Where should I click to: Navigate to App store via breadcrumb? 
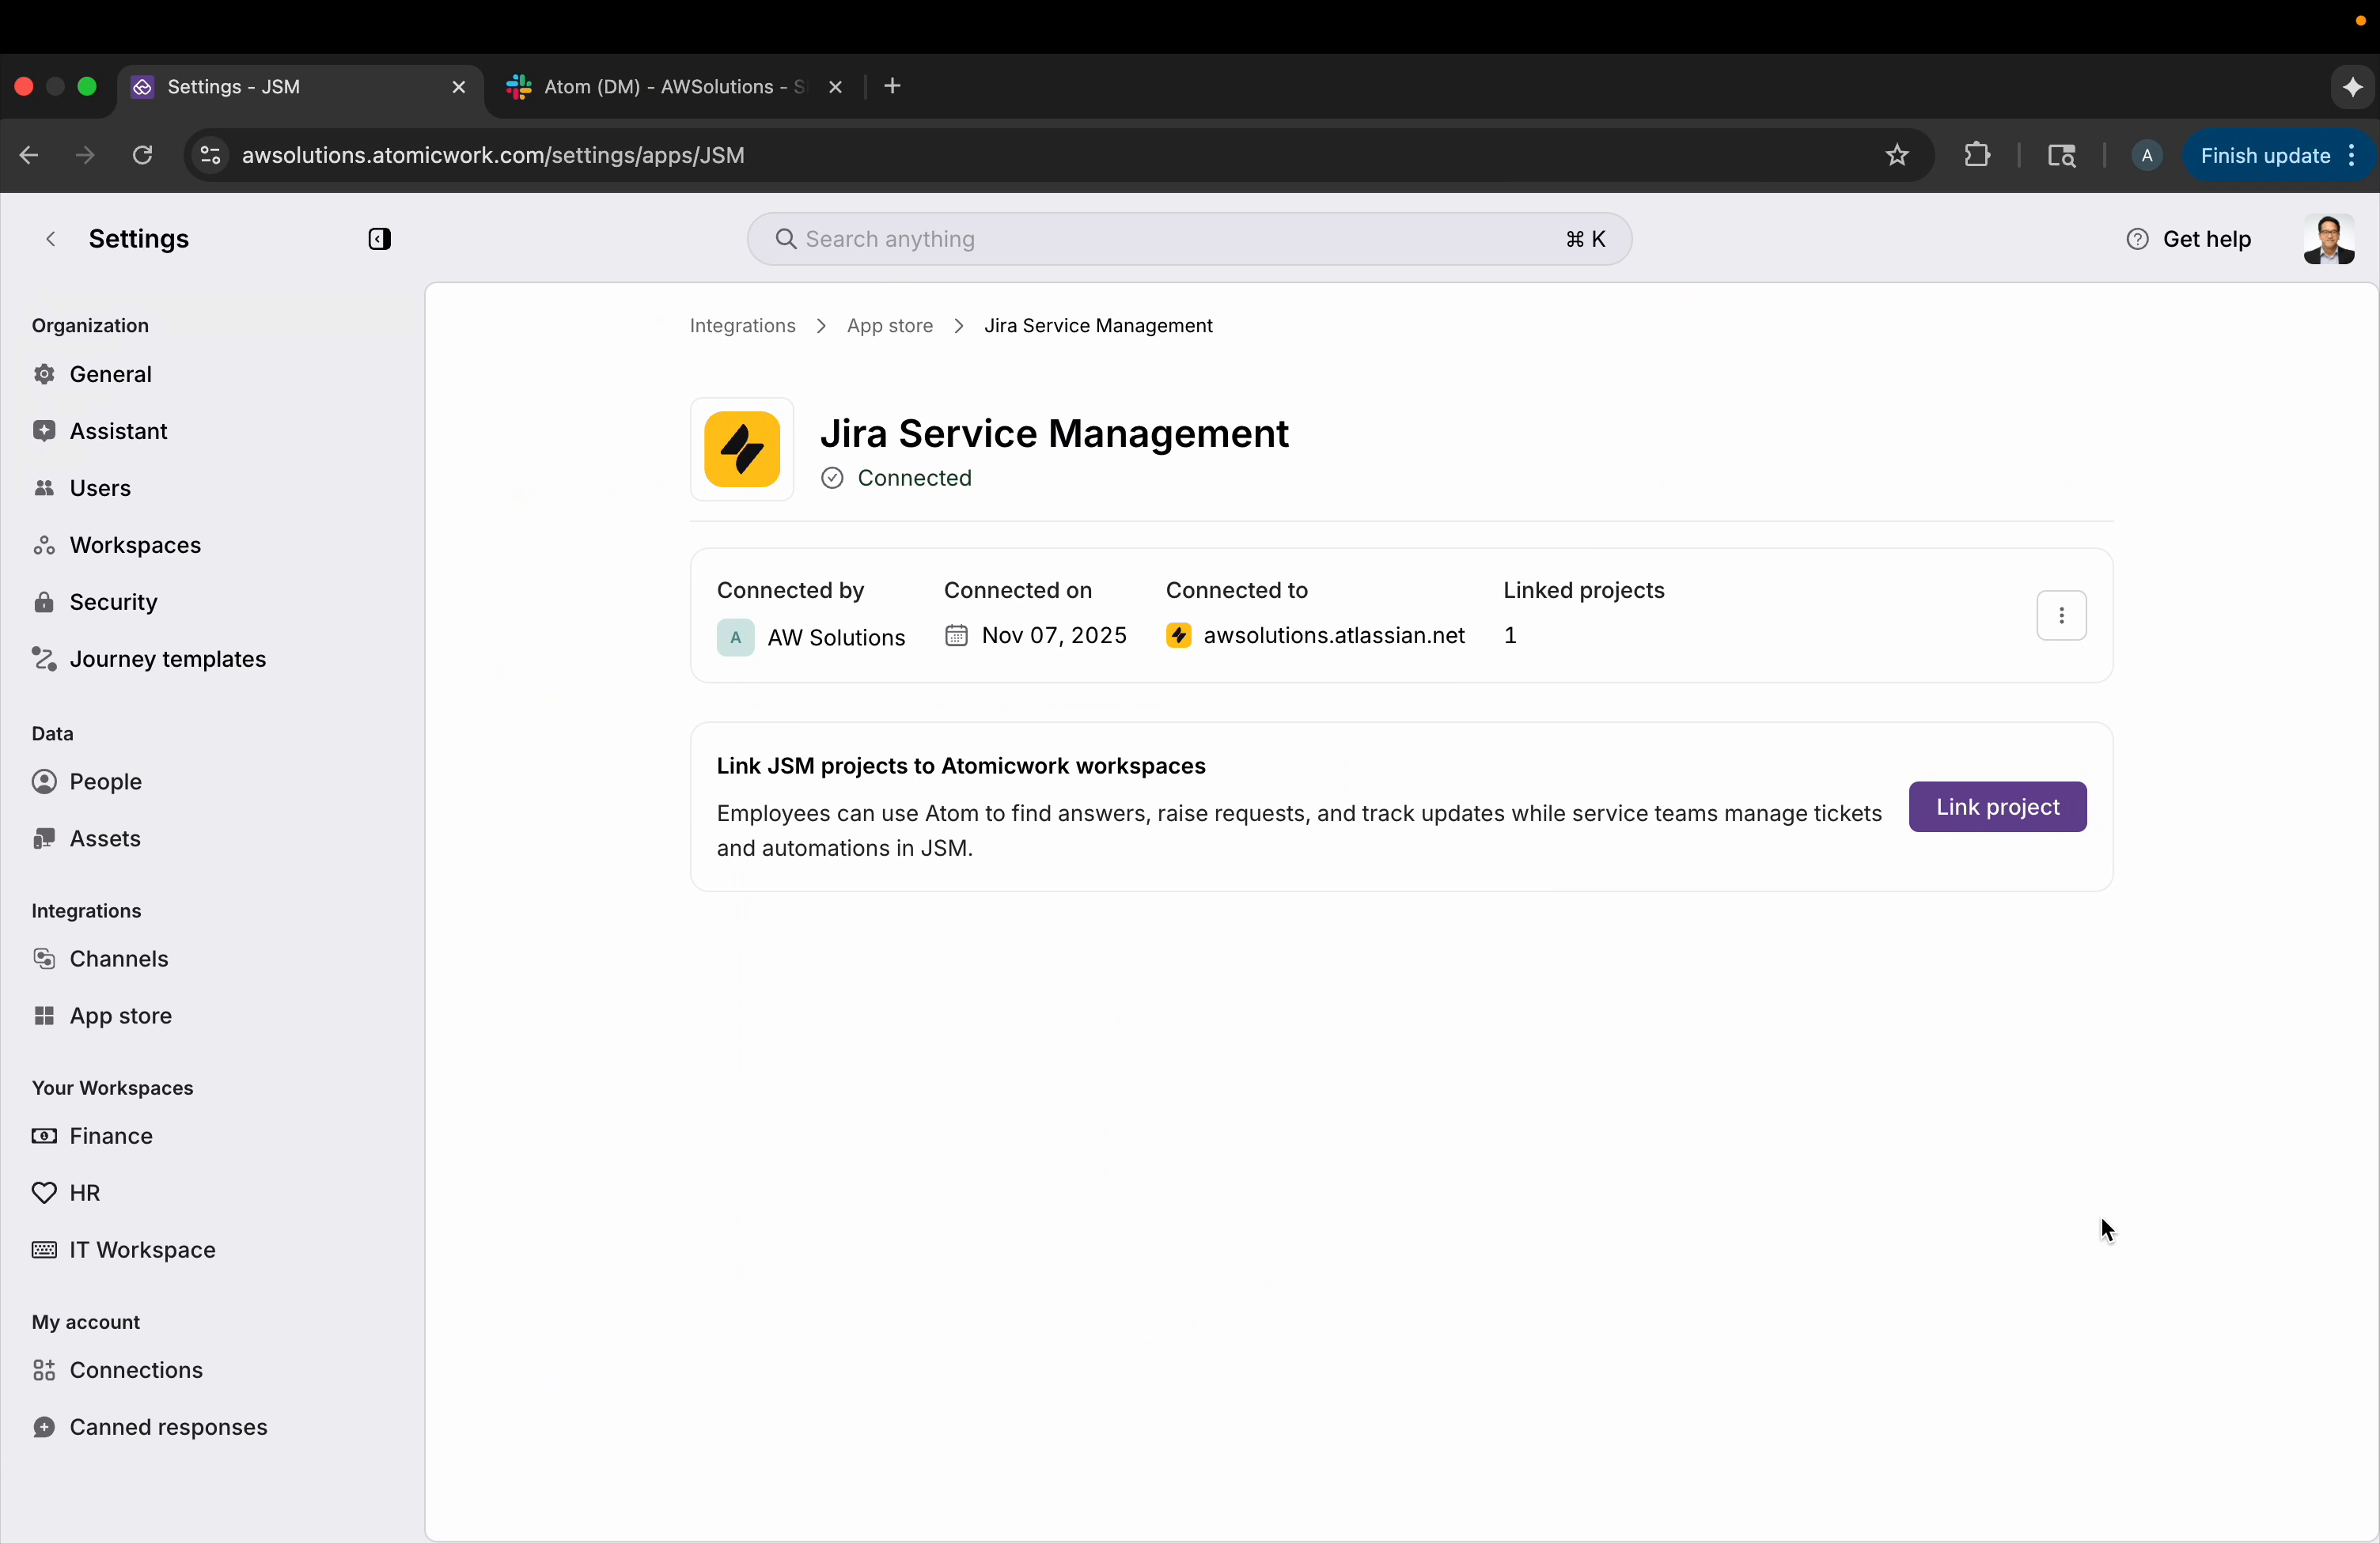point(889,325)
